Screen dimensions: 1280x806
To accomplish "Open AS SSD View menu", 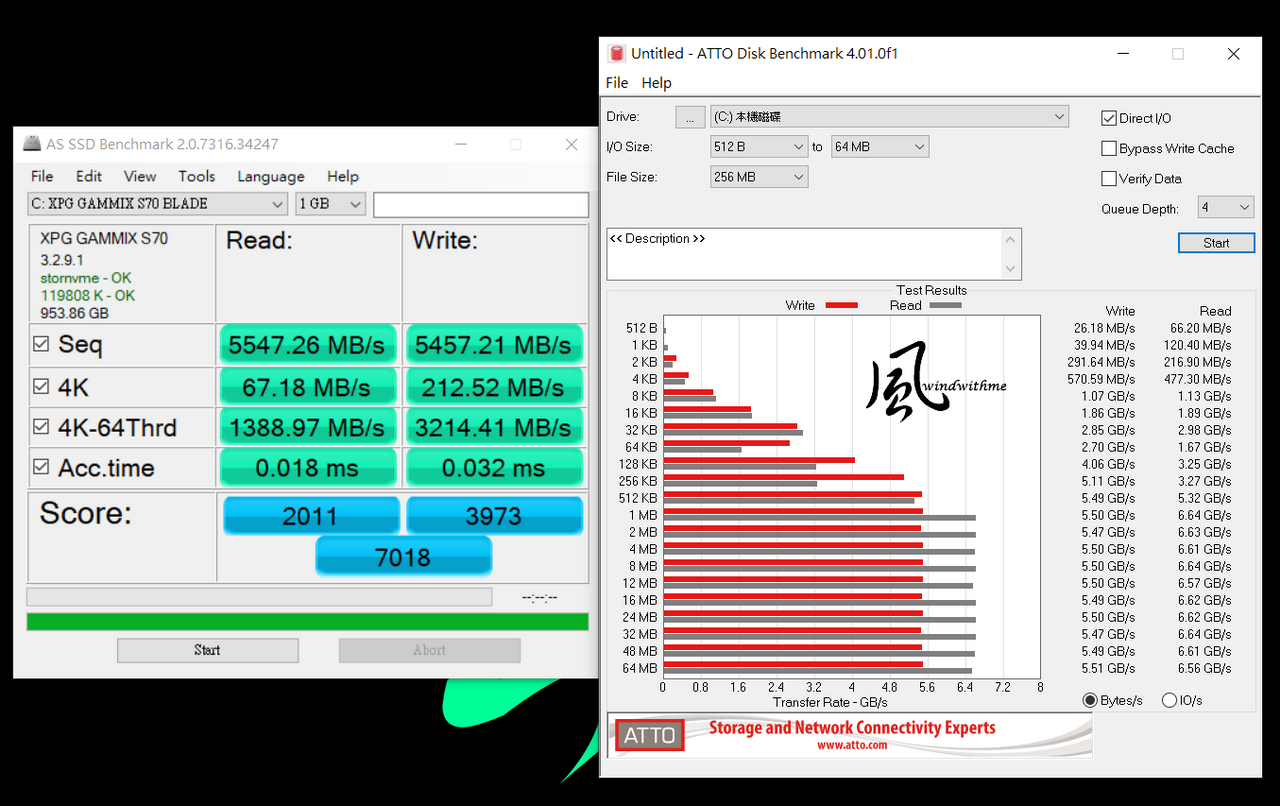I will click(140, 176).
